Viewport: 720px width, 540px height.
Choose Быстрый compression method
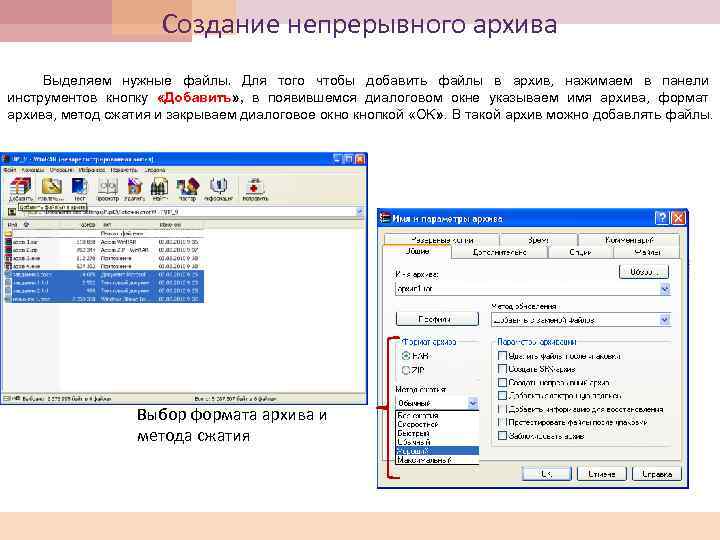coord(437,433)
